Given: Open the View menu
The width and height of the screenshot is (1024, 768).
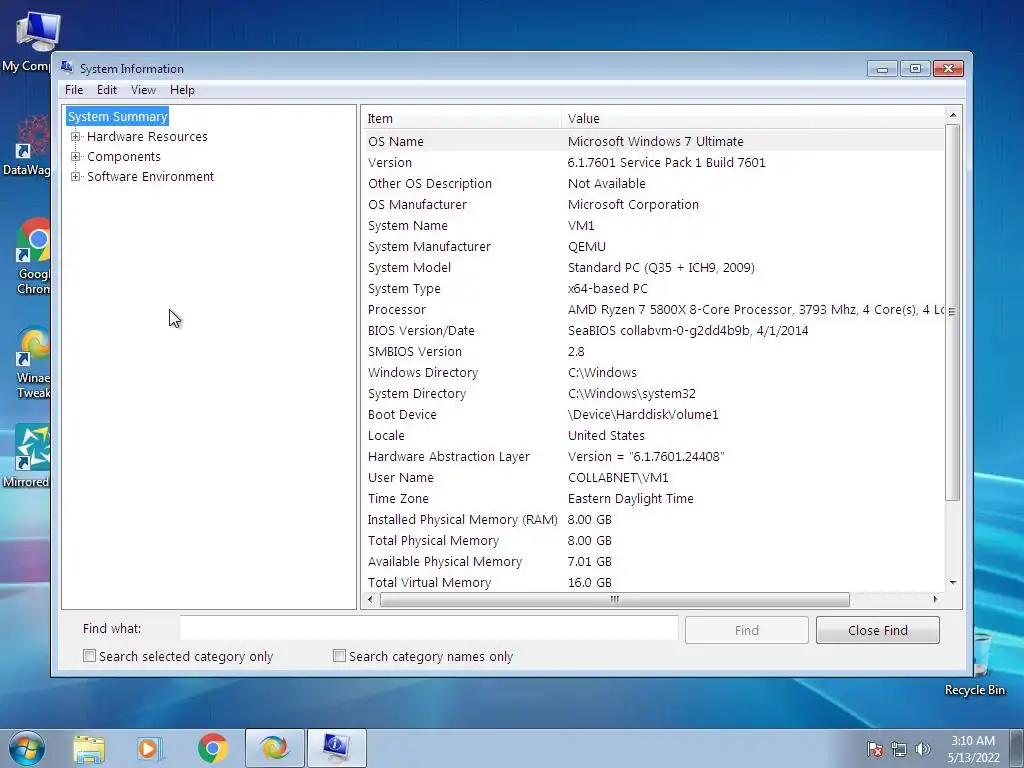Looking at the screenshot, I should [143, 90].
